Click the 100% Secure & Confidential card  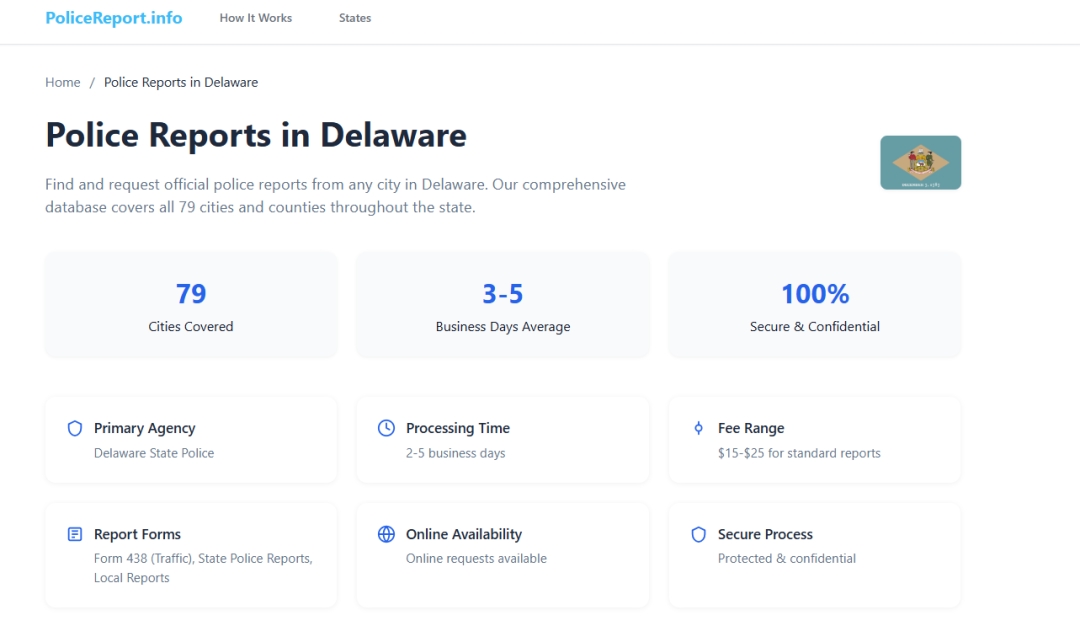click(815, 305)
